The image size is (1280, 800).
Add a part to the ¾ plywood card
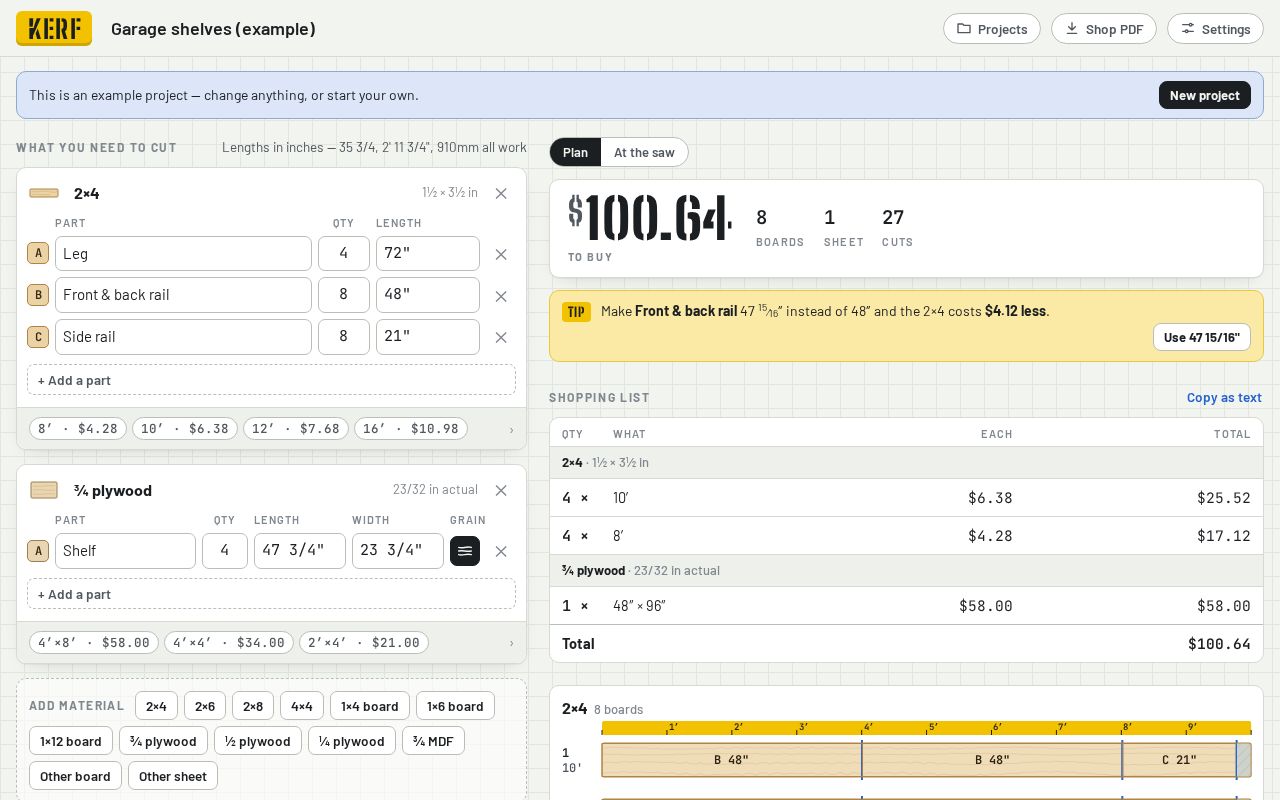[271, 594]
